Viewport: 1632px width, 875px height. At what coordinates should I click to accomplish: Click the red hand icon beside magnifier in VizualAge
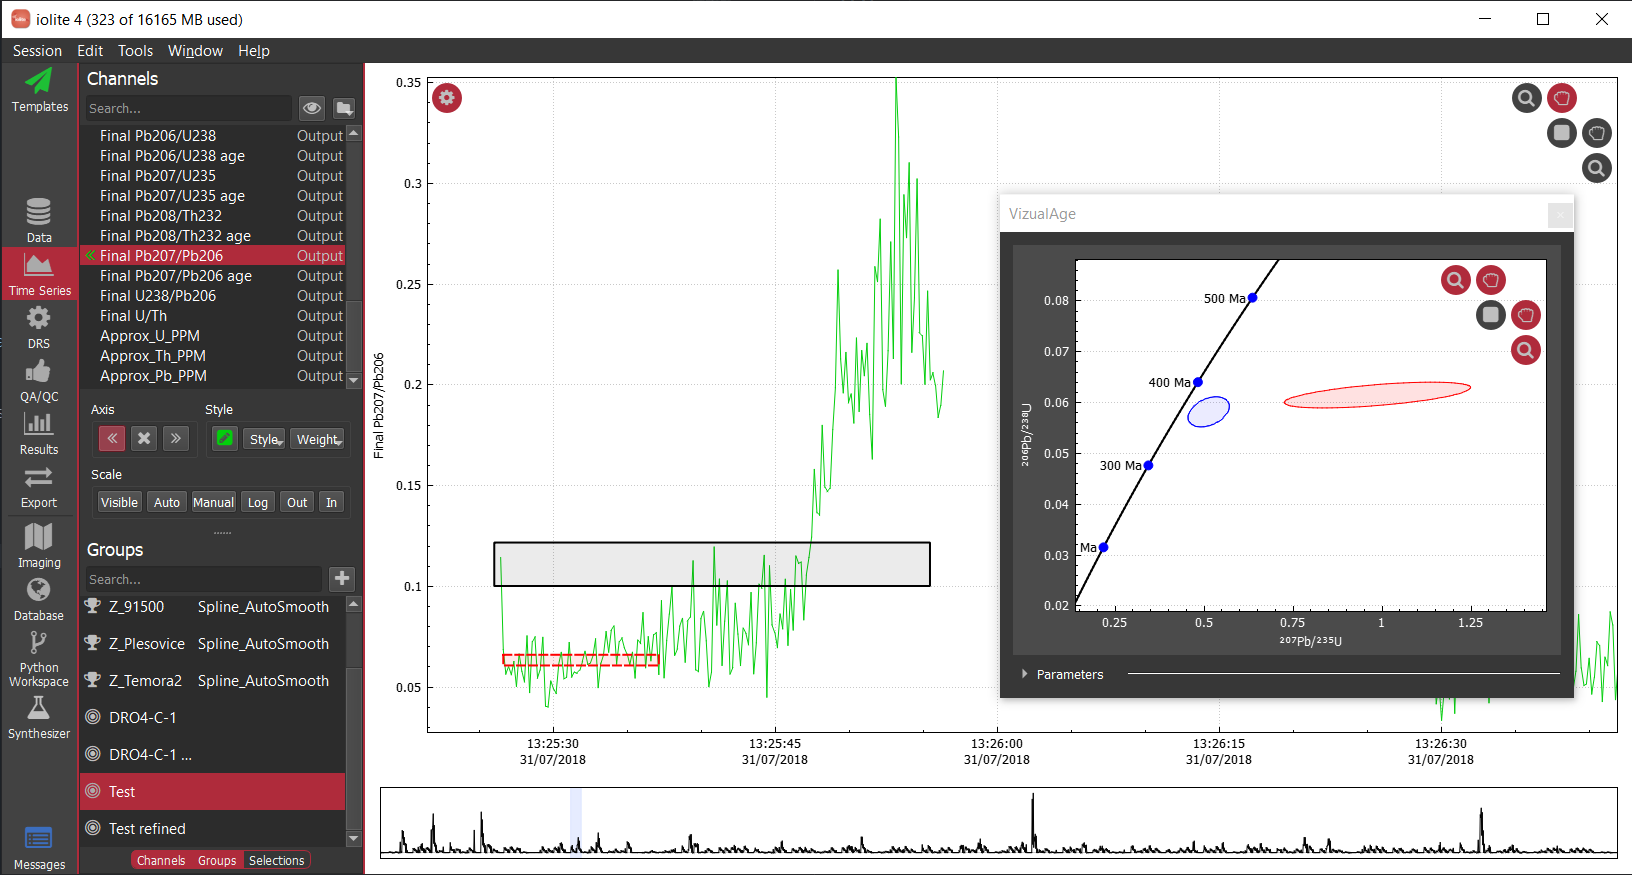click(1490, 280)
